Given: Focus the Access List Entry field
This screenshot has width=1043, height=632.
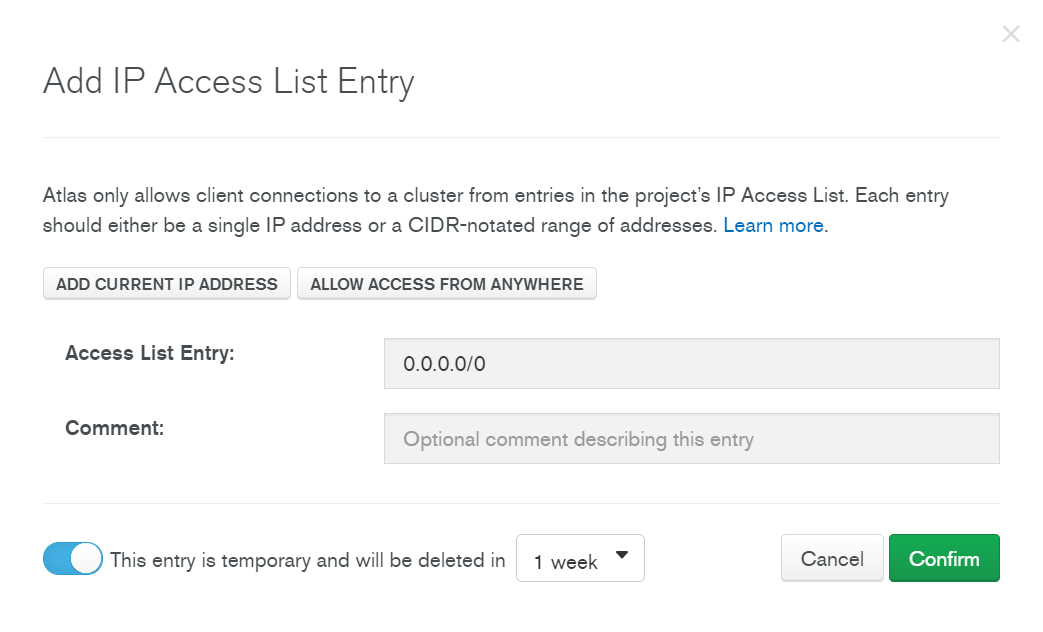Looking at the screenshot, I should point(691,363).
